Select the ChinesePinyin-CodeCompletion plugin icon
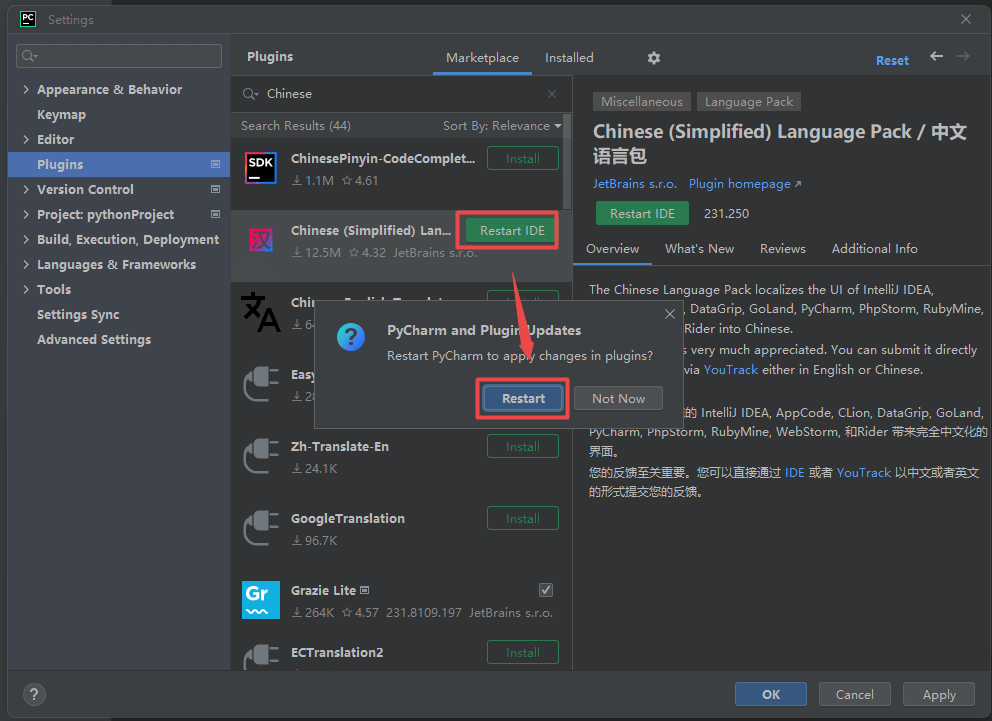Viewport: 992px width, 721px height. pos(261,168)
